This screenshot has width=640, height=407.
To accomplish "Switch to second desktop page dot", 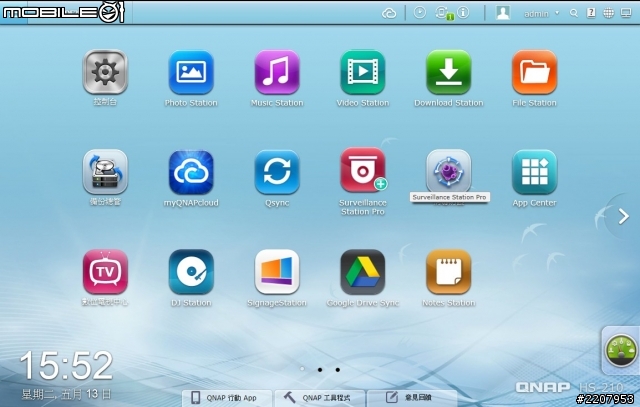I will (320, 369).
